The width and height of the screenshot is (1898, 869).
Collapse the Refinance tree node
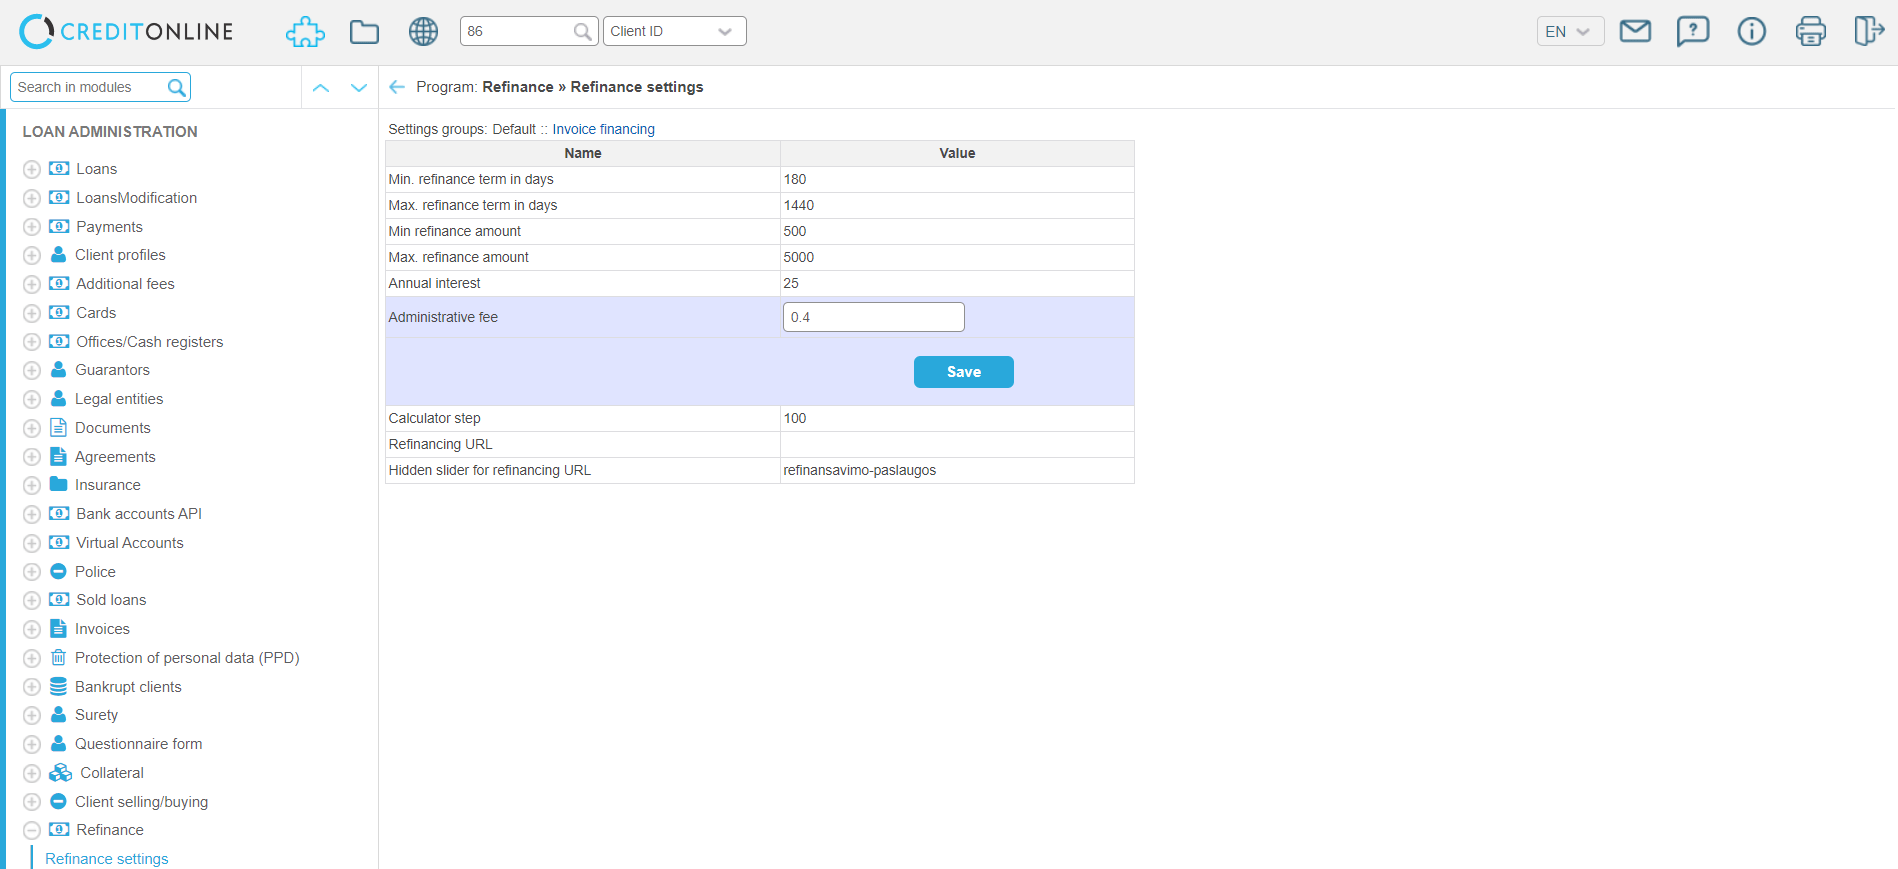32,831
